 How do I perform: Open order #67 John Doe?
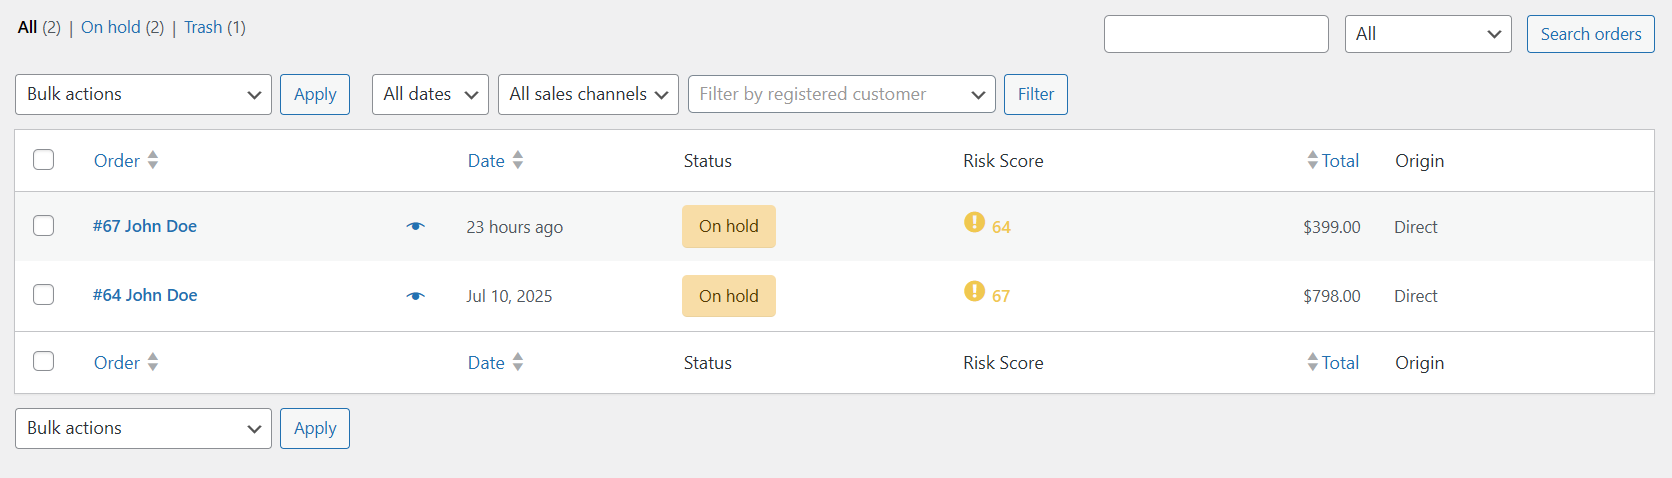pyautogui.click(x=145, y=226)
